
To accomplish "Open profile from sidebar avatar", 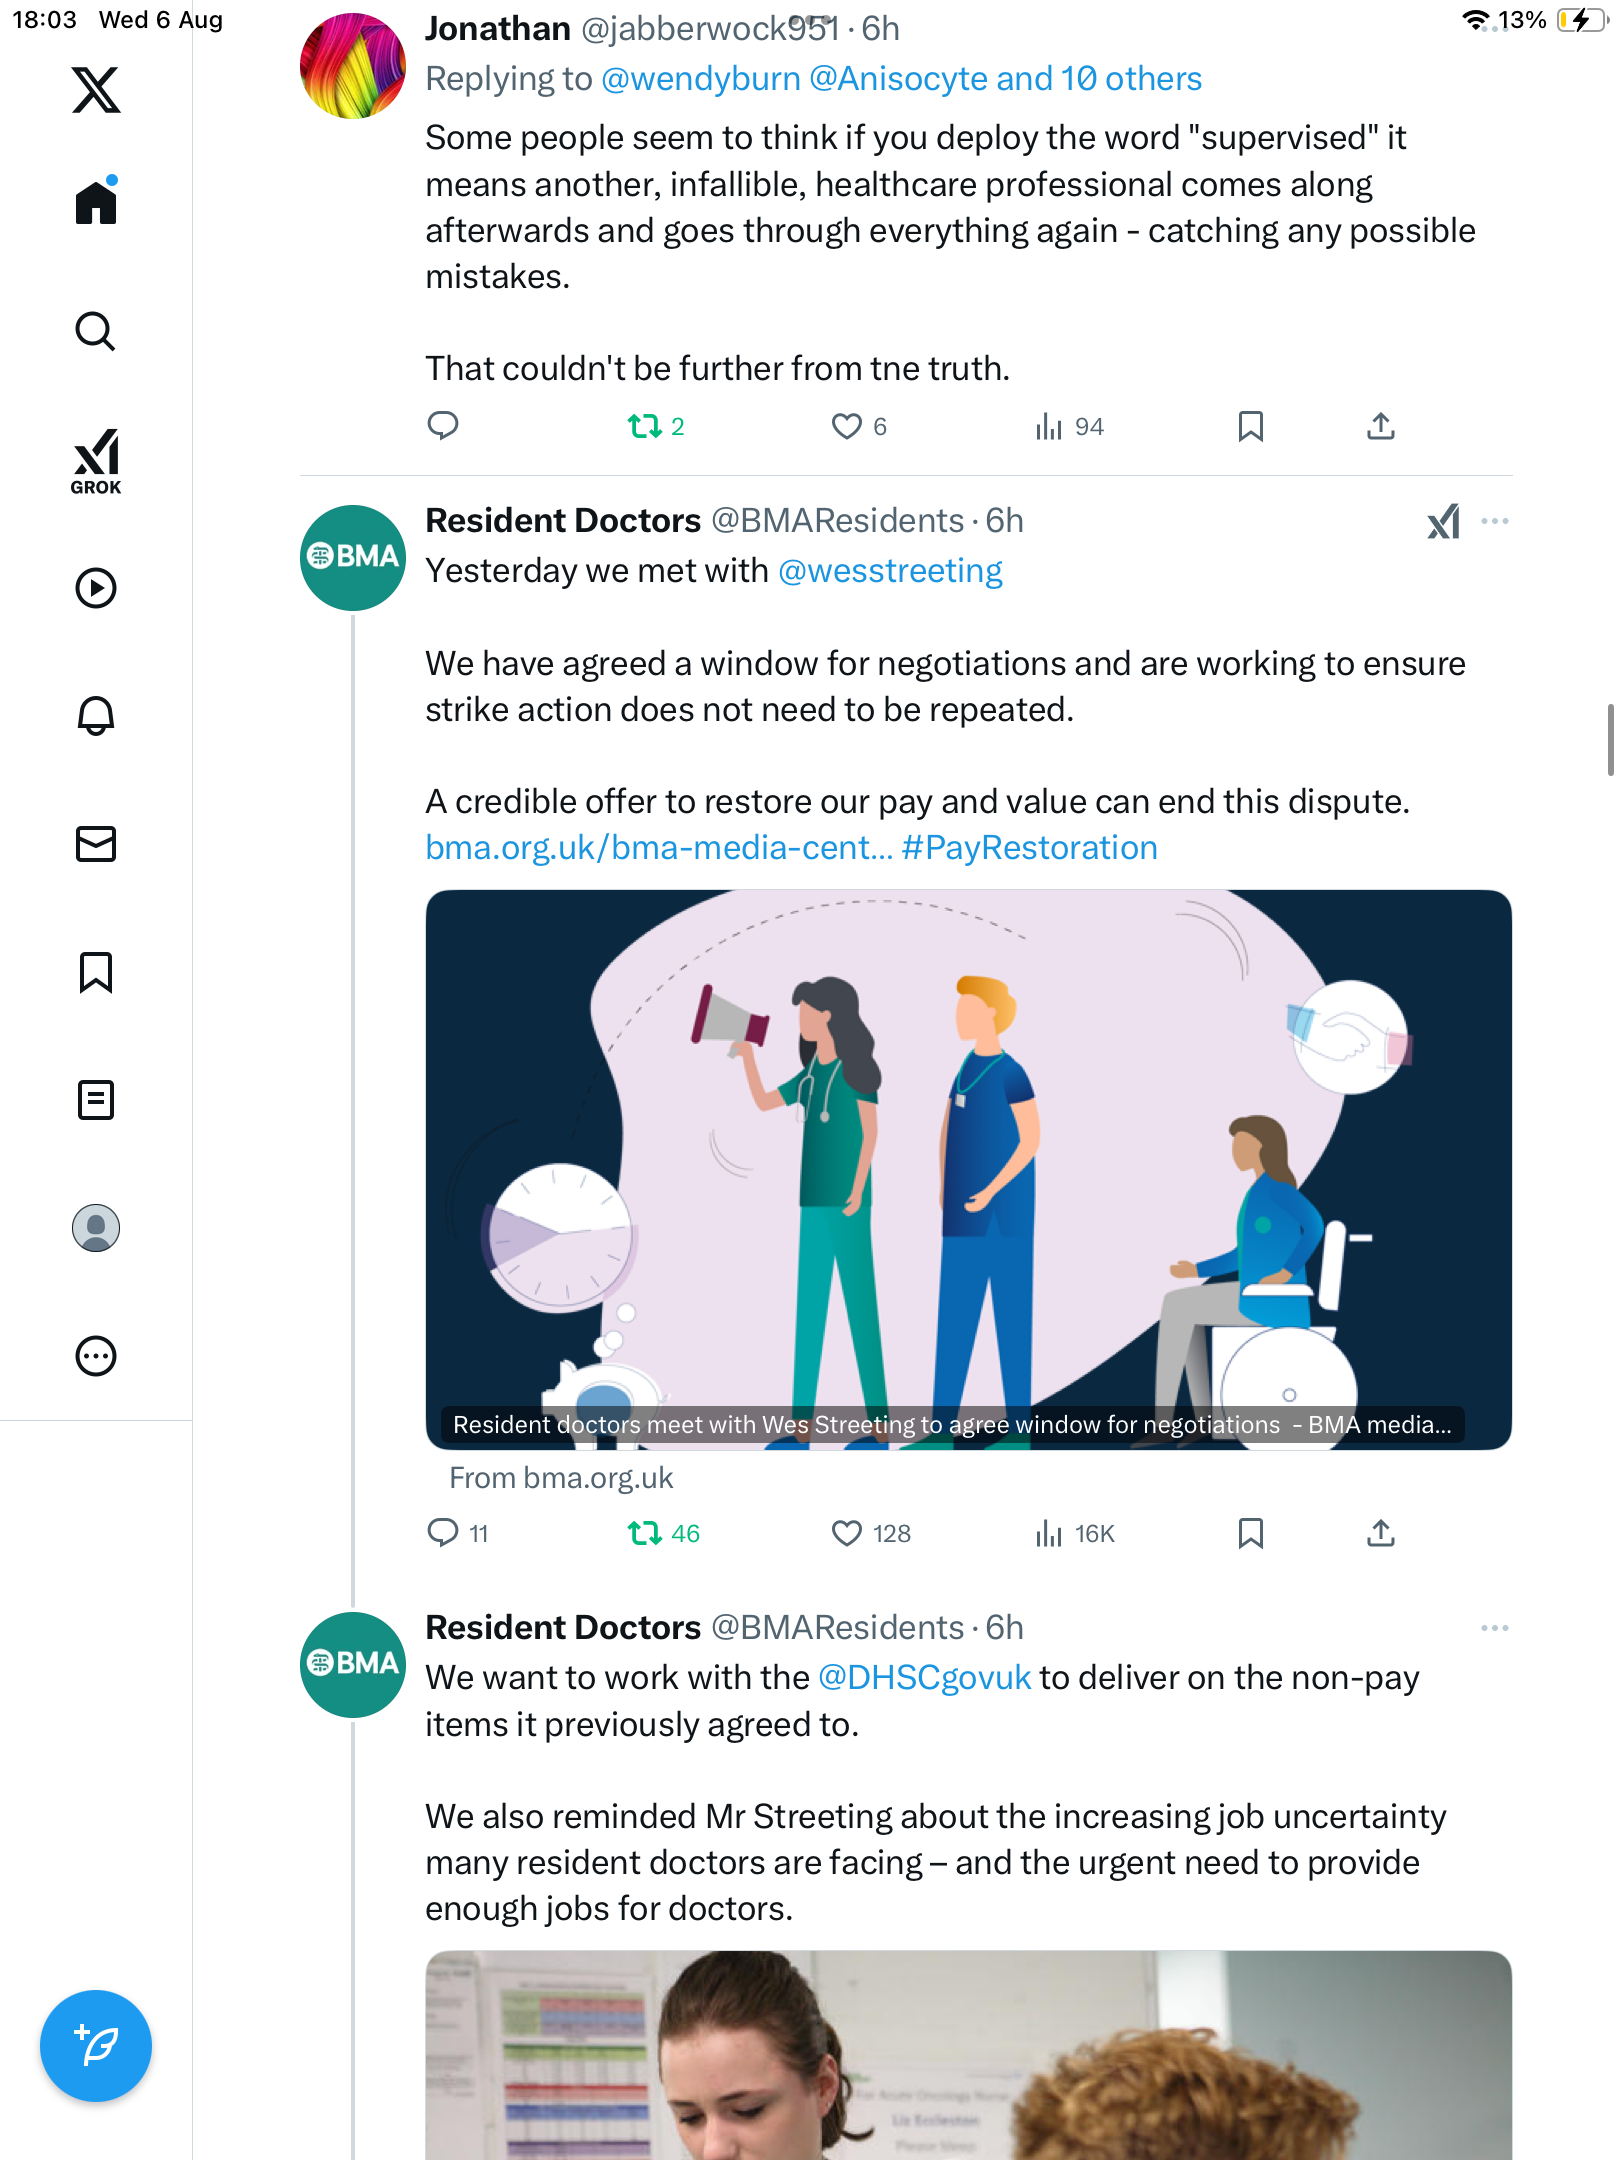I will (96, 1228).
